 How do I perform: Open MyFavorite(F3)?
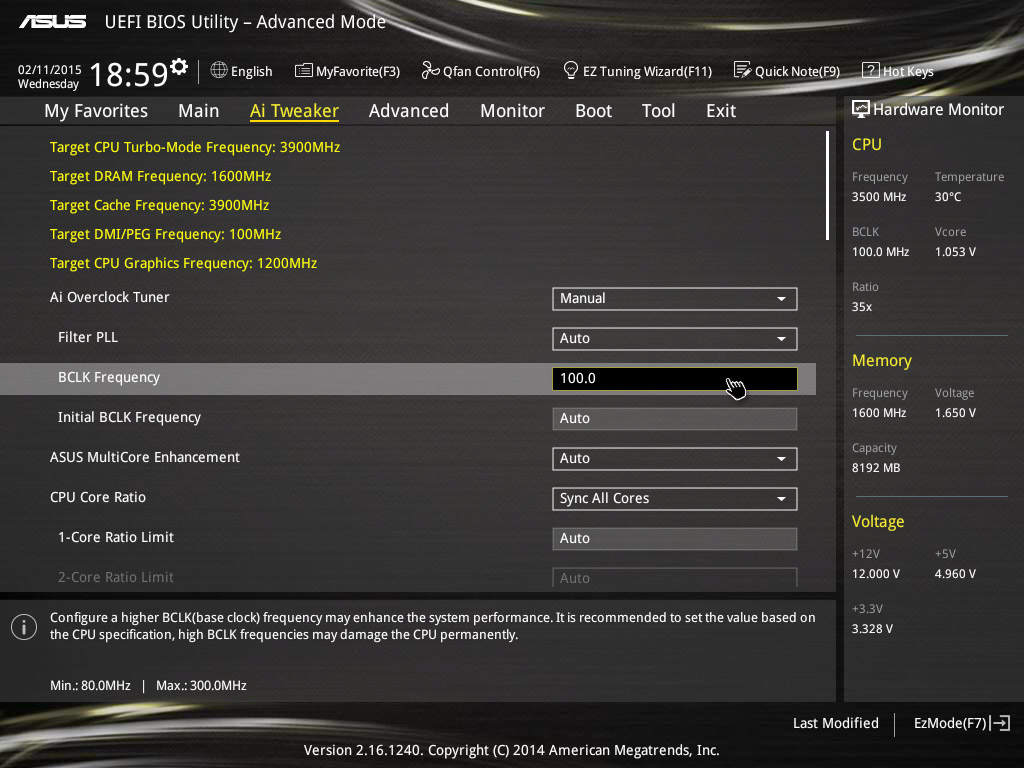coord(347,71)
